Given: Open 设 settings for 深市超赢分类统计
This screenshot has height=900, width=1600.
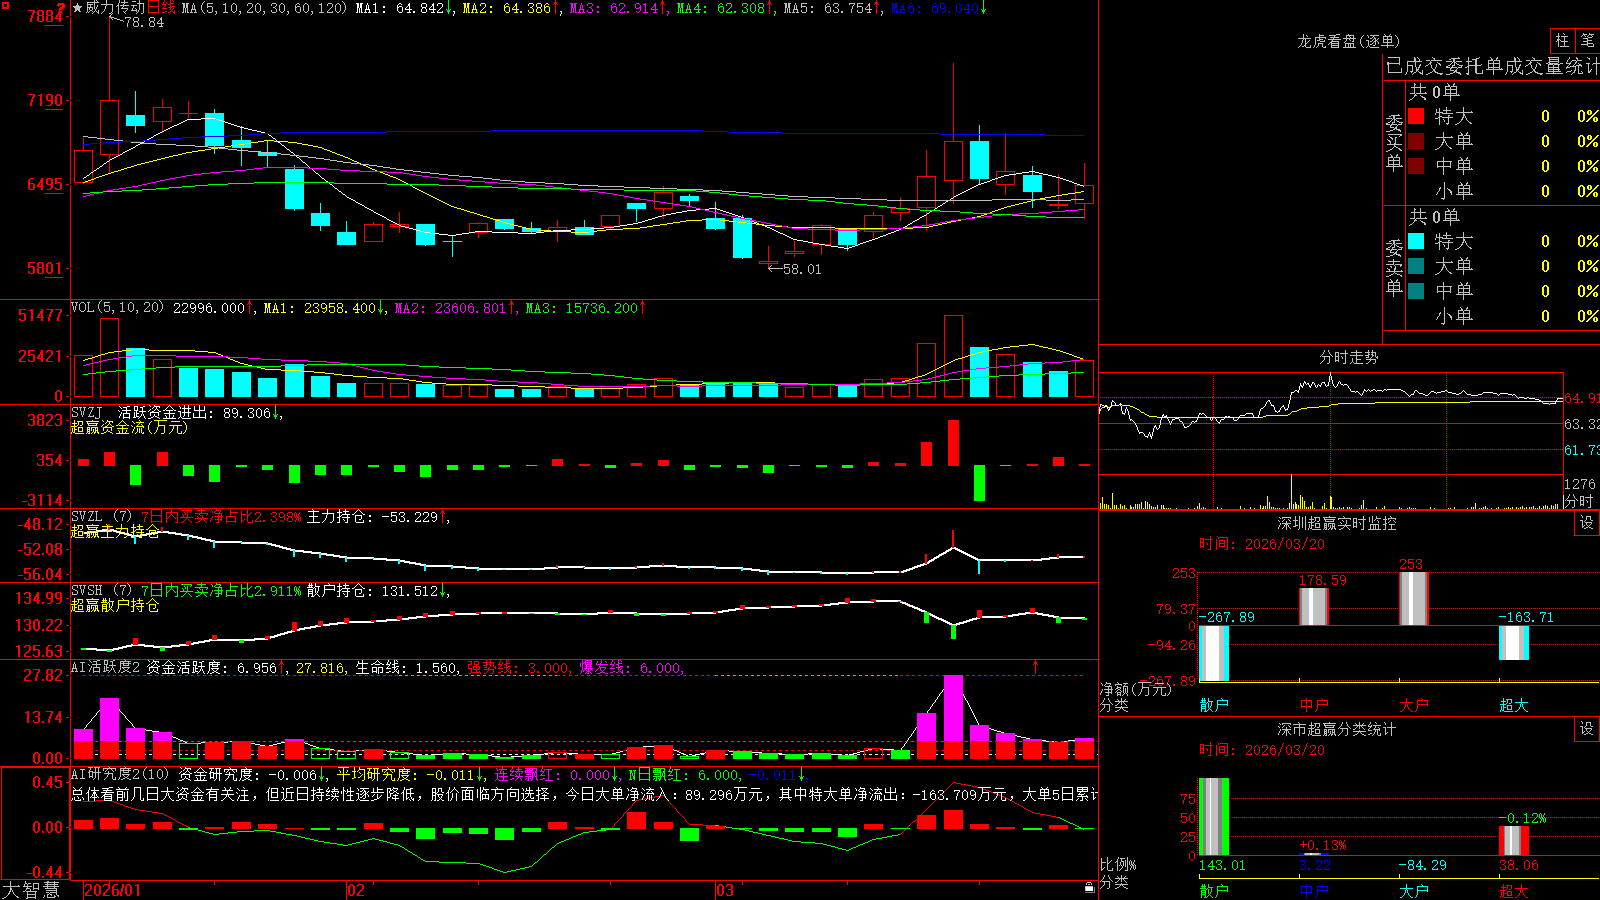Looking at the screenshot, I should pyautogui.click(x=1587, y=729).
